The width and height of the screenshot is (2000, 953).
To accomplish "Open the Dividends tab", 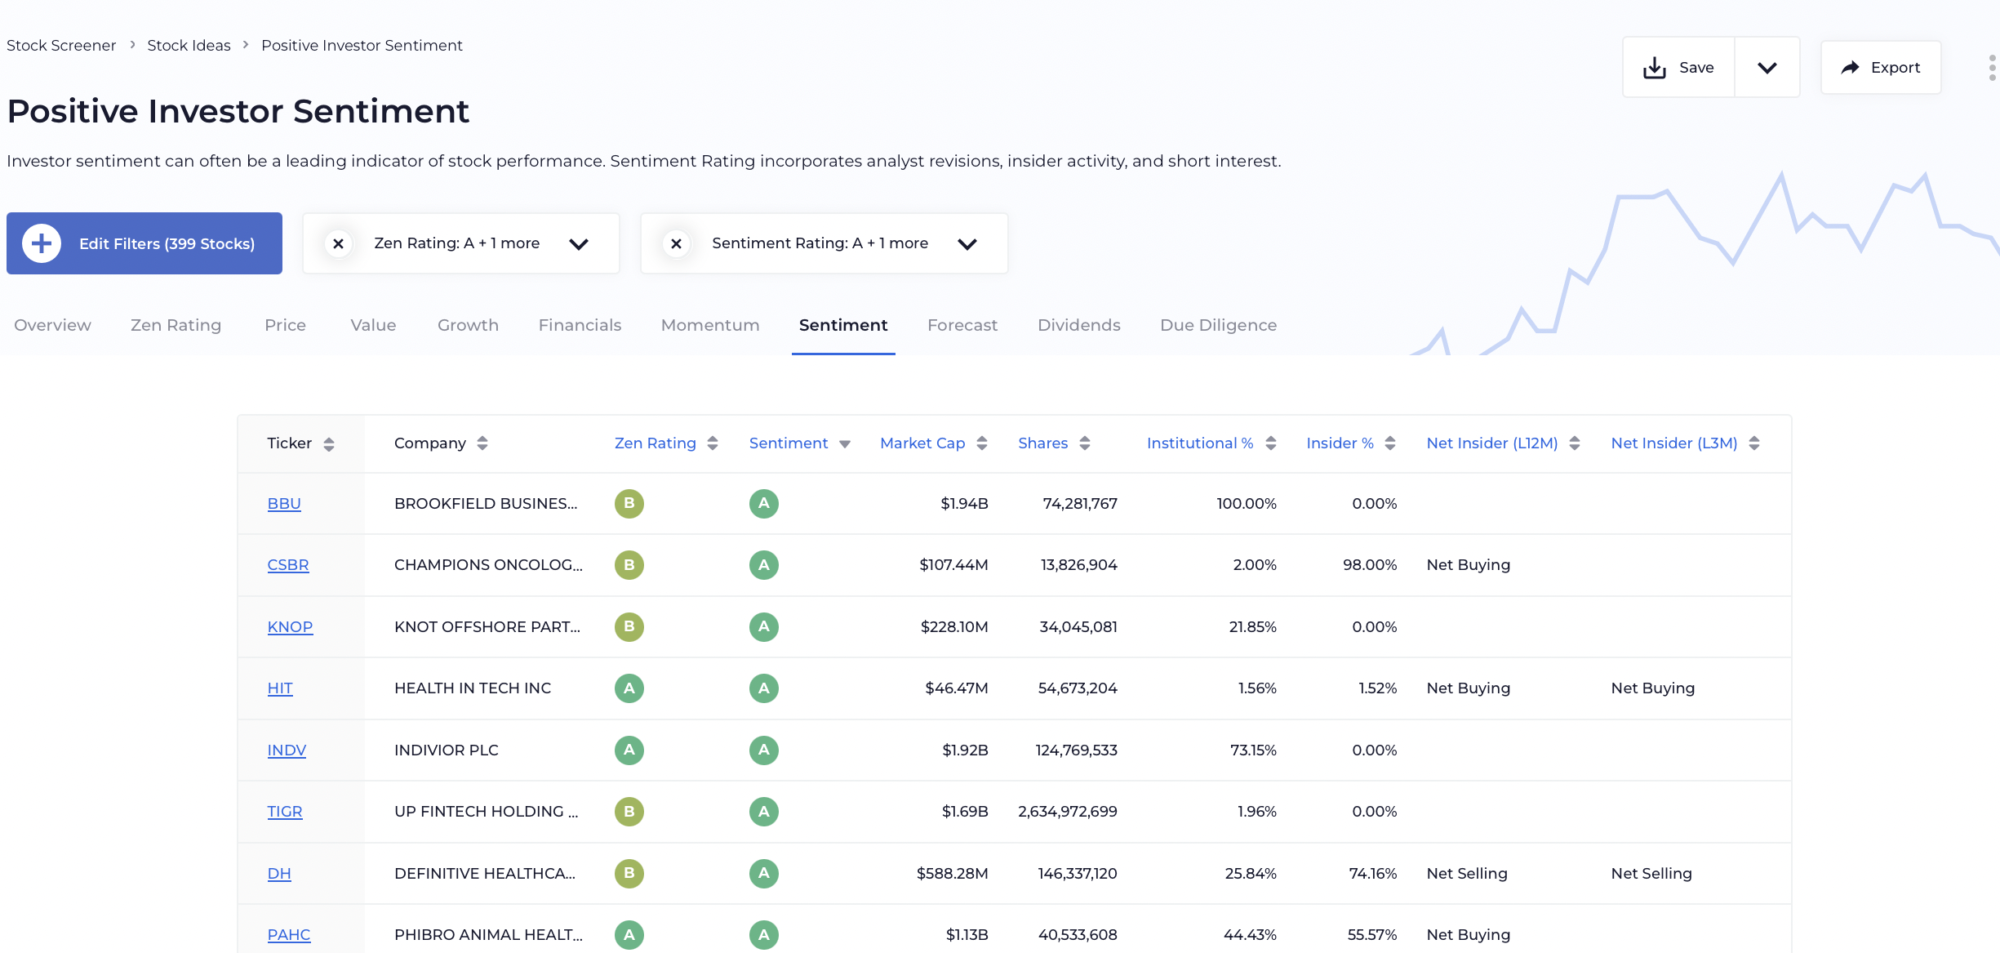I will (1079, 325).
